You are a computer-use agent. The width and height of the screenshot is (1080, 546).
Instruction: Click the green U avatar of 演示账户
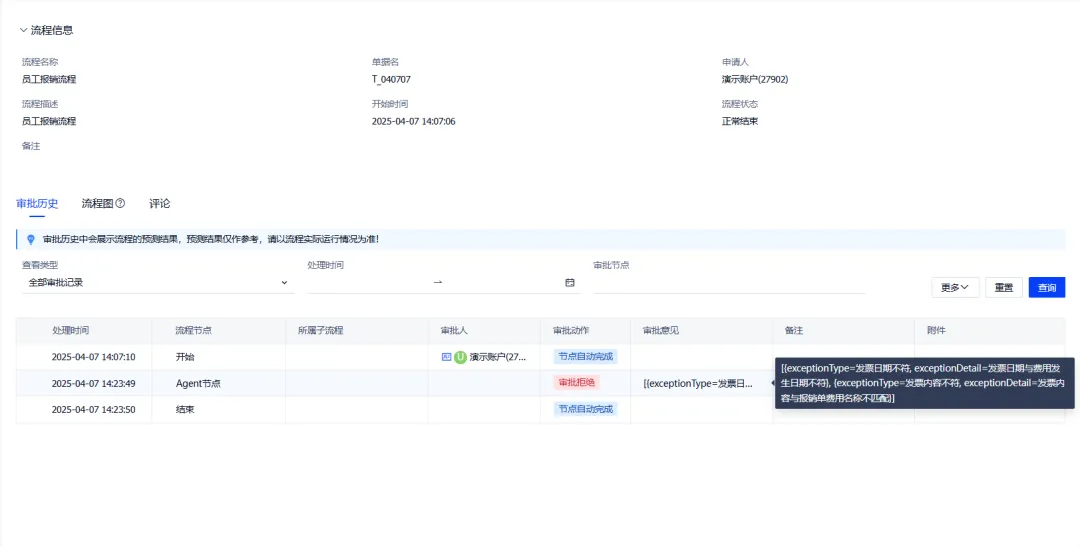point(460,357)
